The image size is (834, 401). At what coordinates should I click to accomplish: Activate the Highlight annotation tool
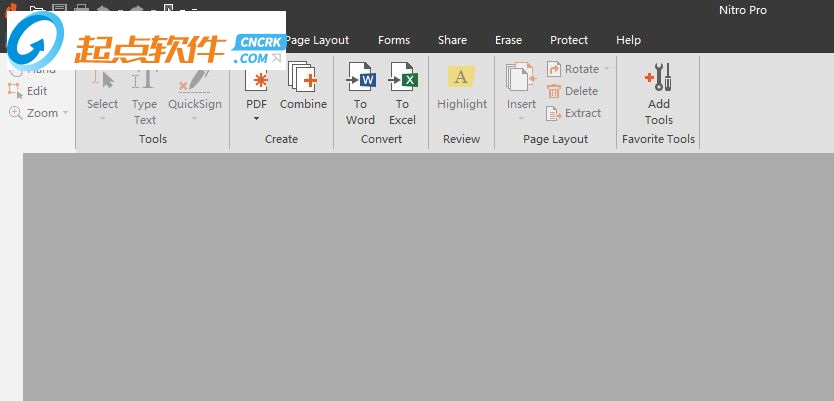(462, 88)
